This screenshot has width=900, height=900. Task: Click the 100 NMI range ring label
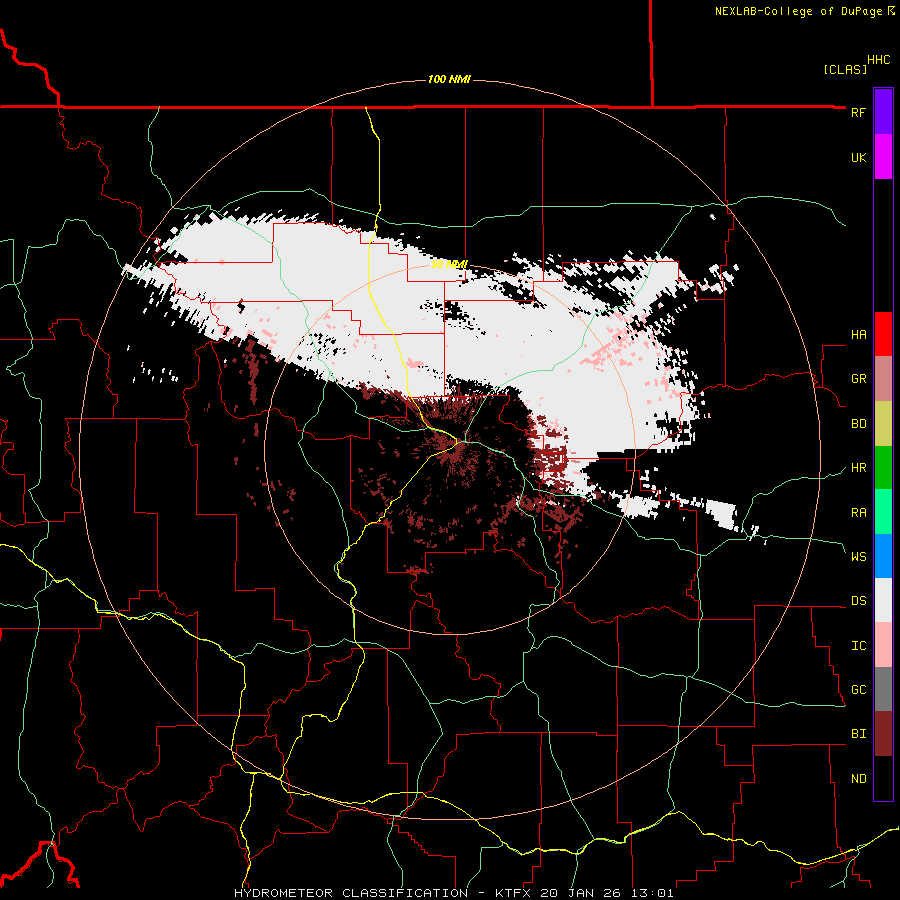(x=449, y=79)
